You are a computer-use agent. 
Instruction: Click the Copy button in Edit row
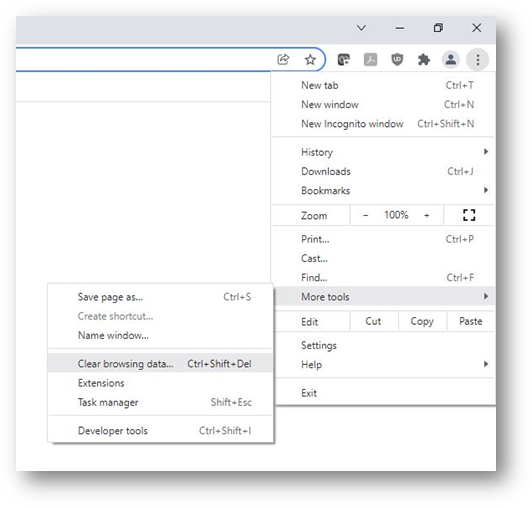[x=422, y=321]
